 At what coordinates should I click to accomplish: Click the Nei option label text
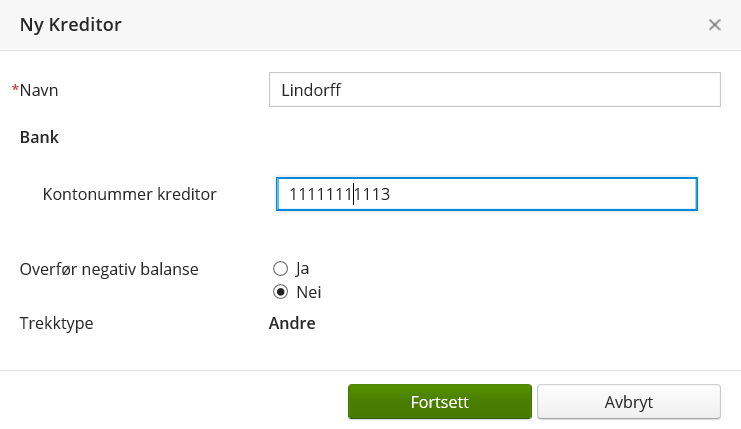click(x=308, y=293)
